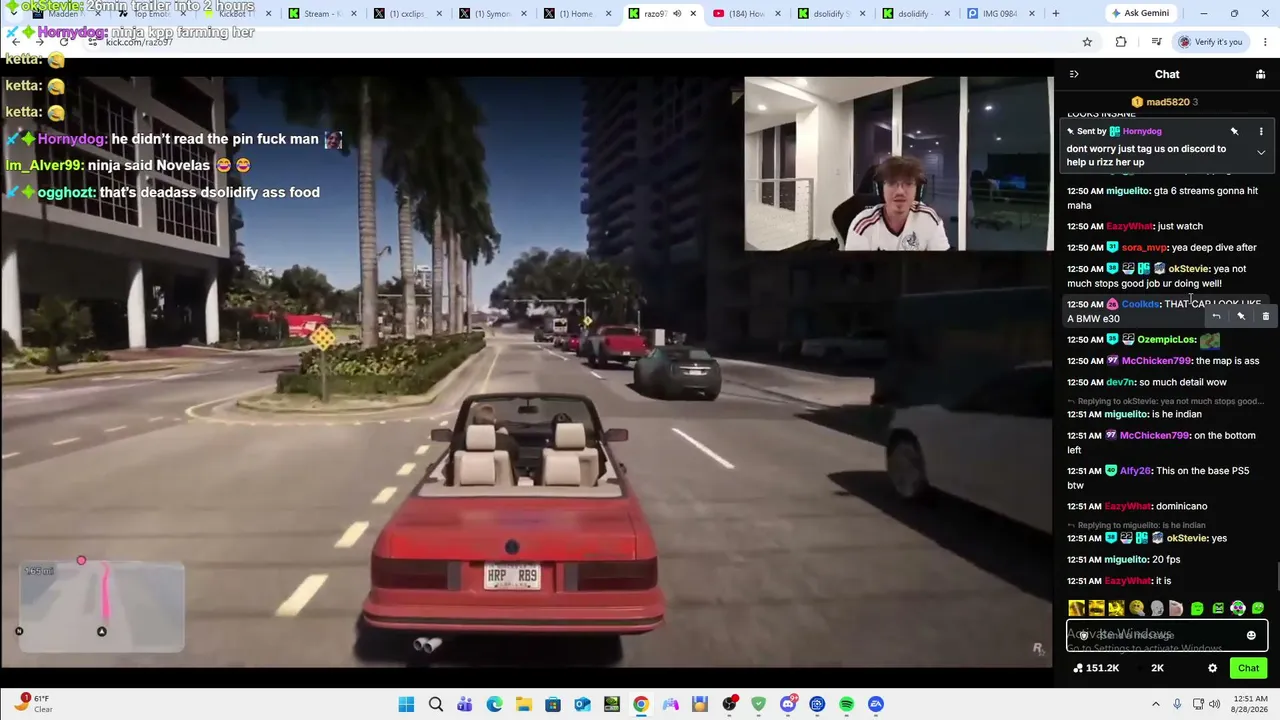Open Ask Gemini

click(1140, 14)
